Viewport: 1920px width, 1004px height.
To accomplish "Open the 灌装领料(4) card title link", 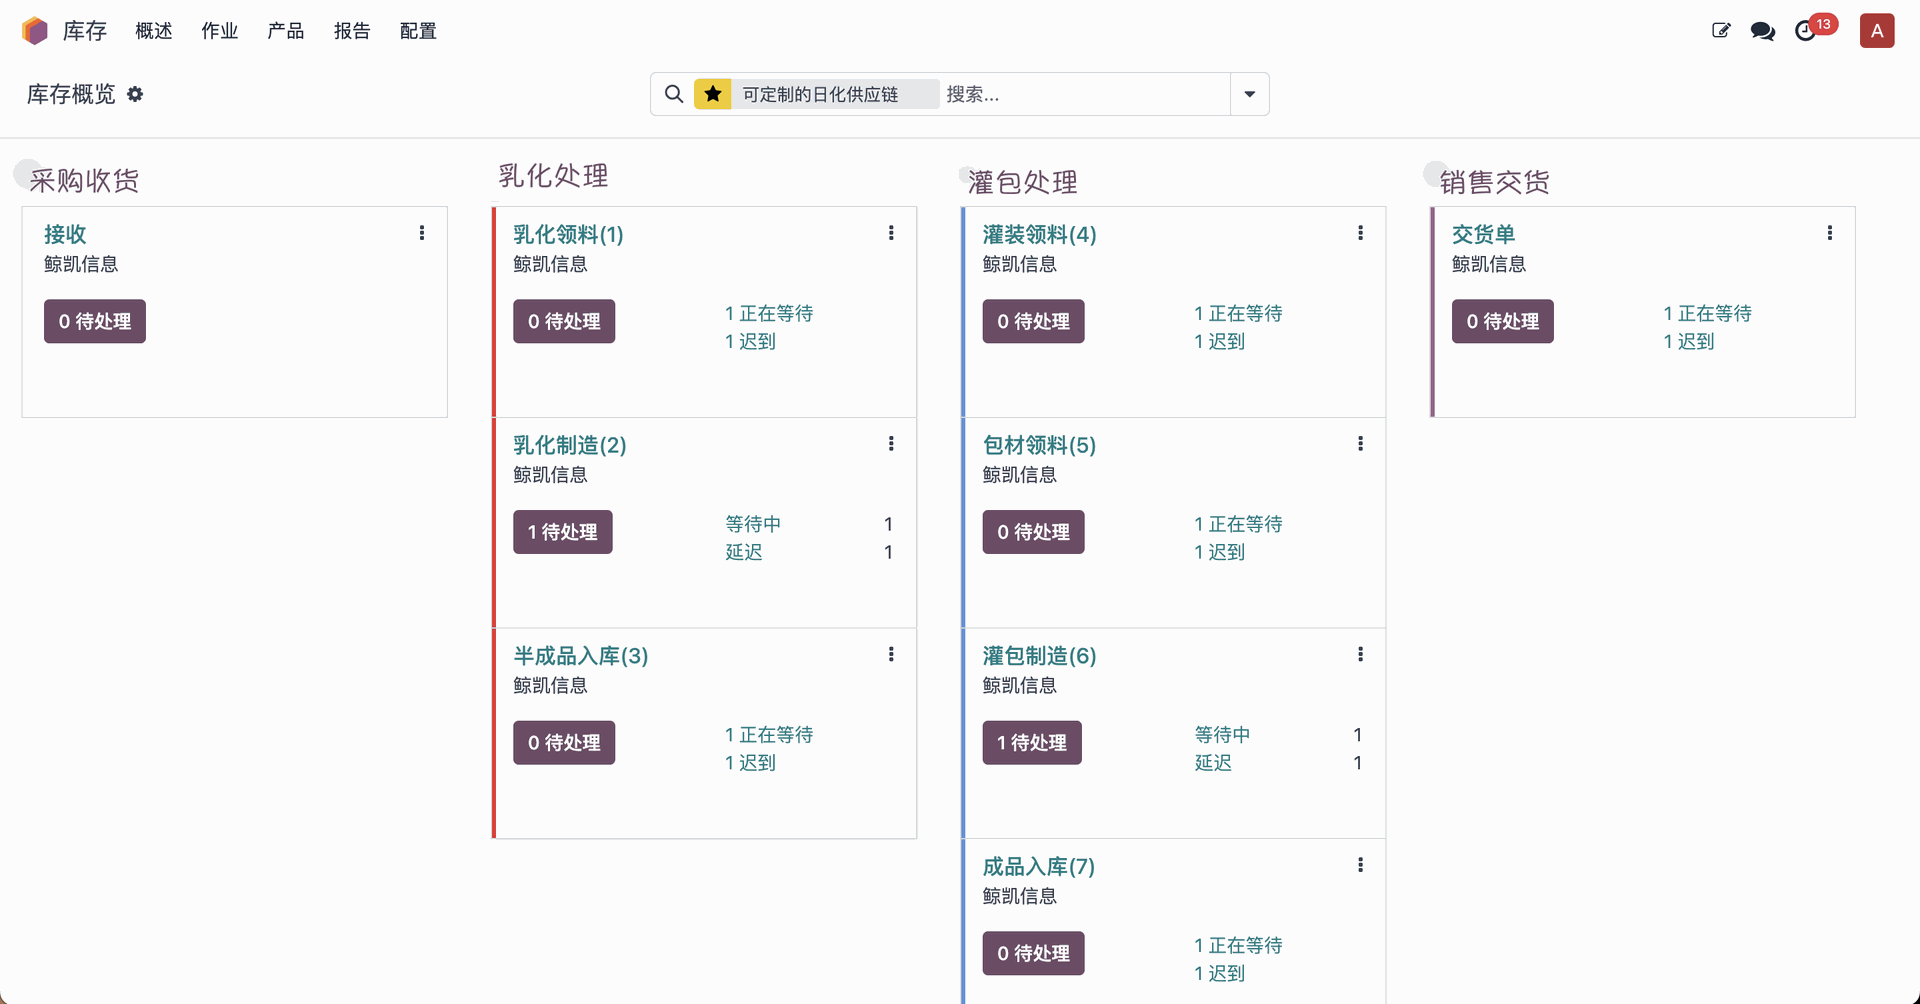I will tap(1039, 234).
